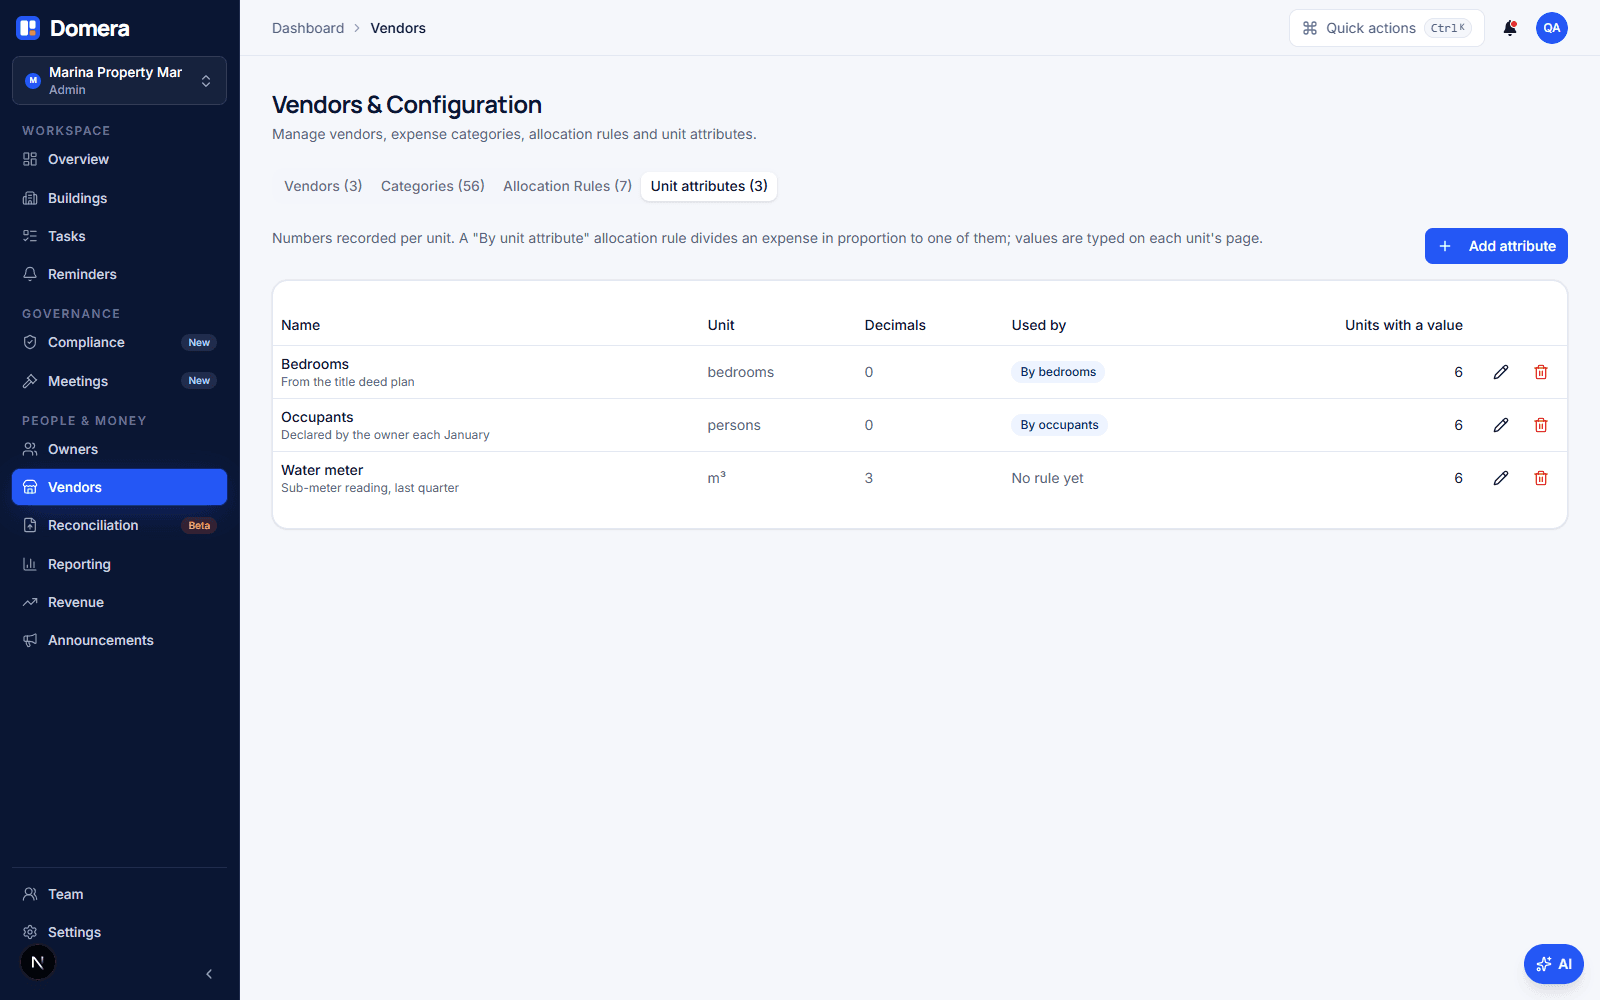Click the By bedrooms rule chip
This screenshot has width=1600, height=1000.
1058,372
